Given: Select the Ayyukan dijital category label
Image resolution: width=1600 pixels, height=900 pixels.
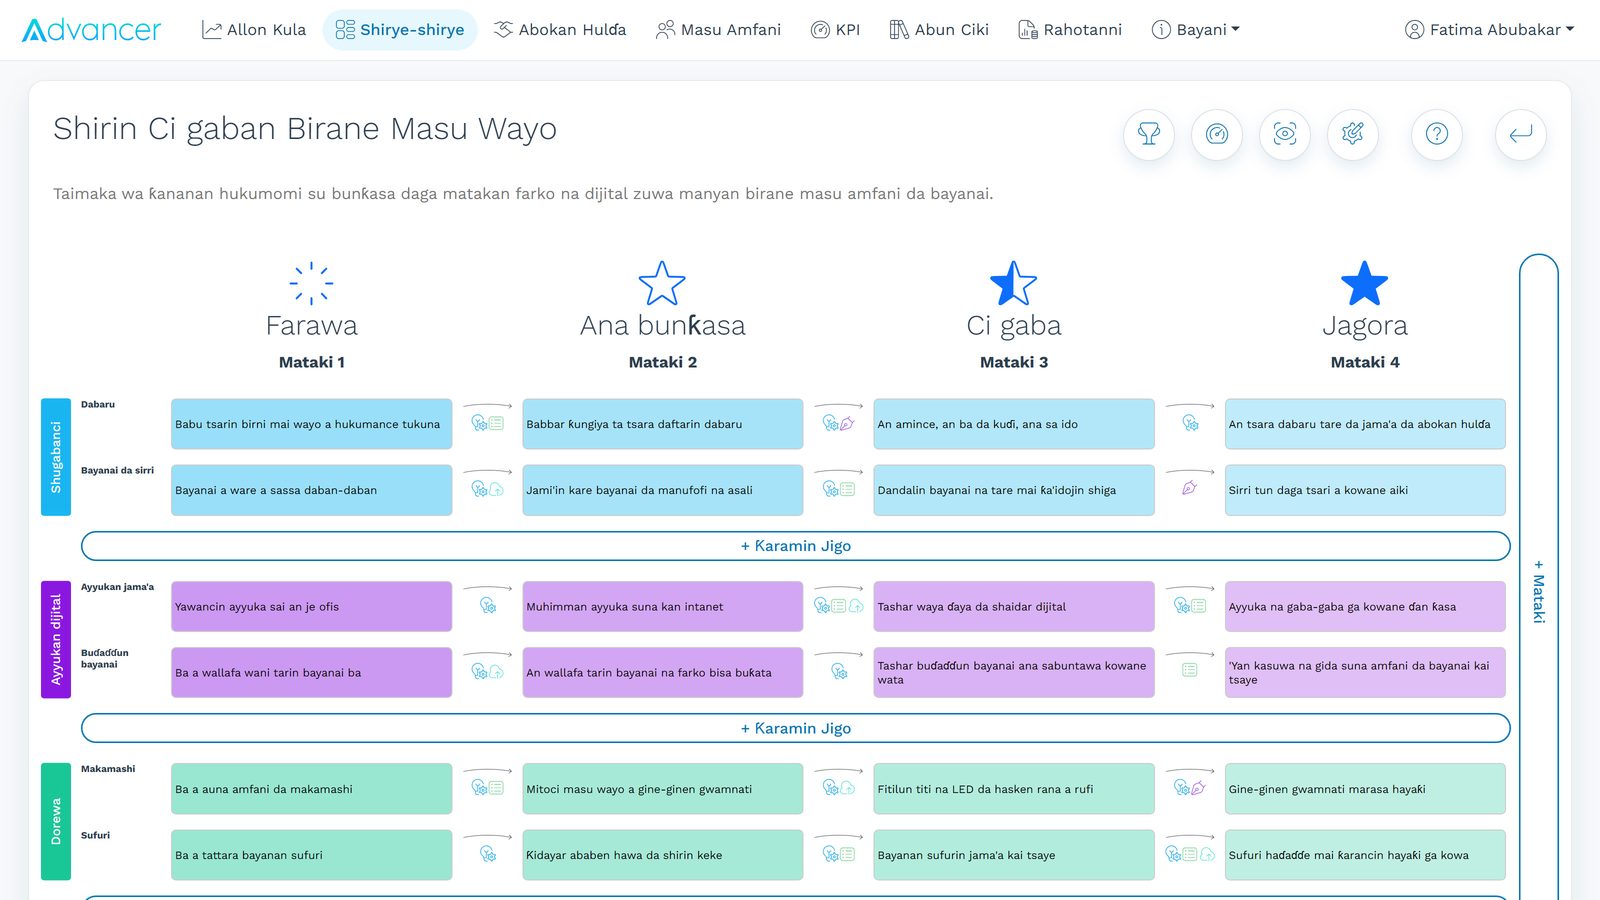Looking at the screenshot, I should pos(56,639).
